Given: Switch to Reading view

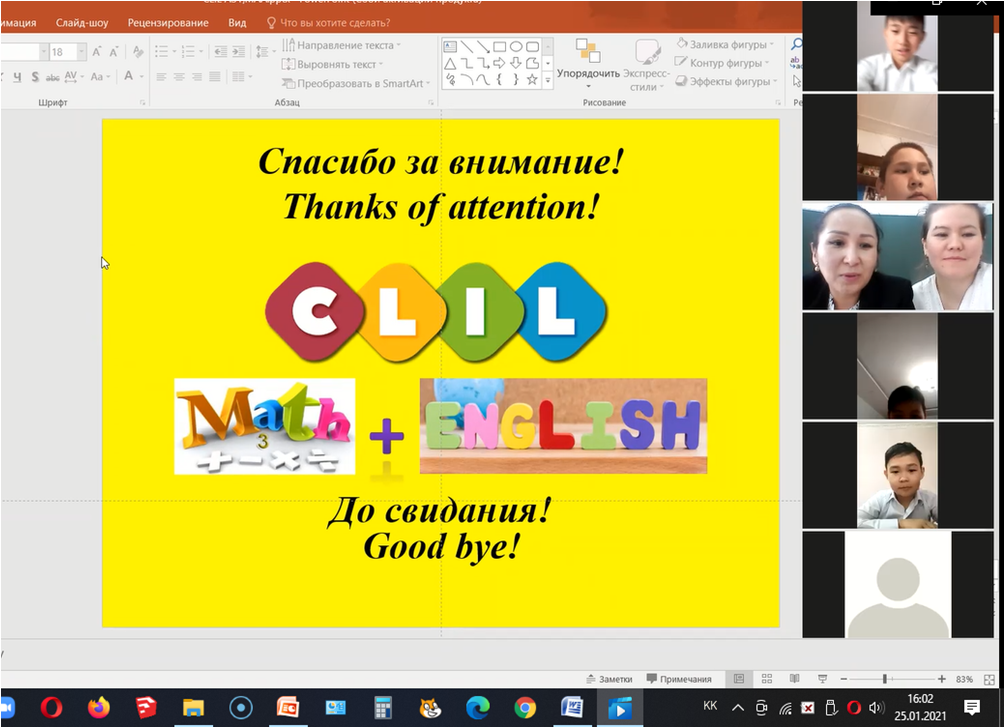Looking at the screenshot, I should tap(795, 679).
